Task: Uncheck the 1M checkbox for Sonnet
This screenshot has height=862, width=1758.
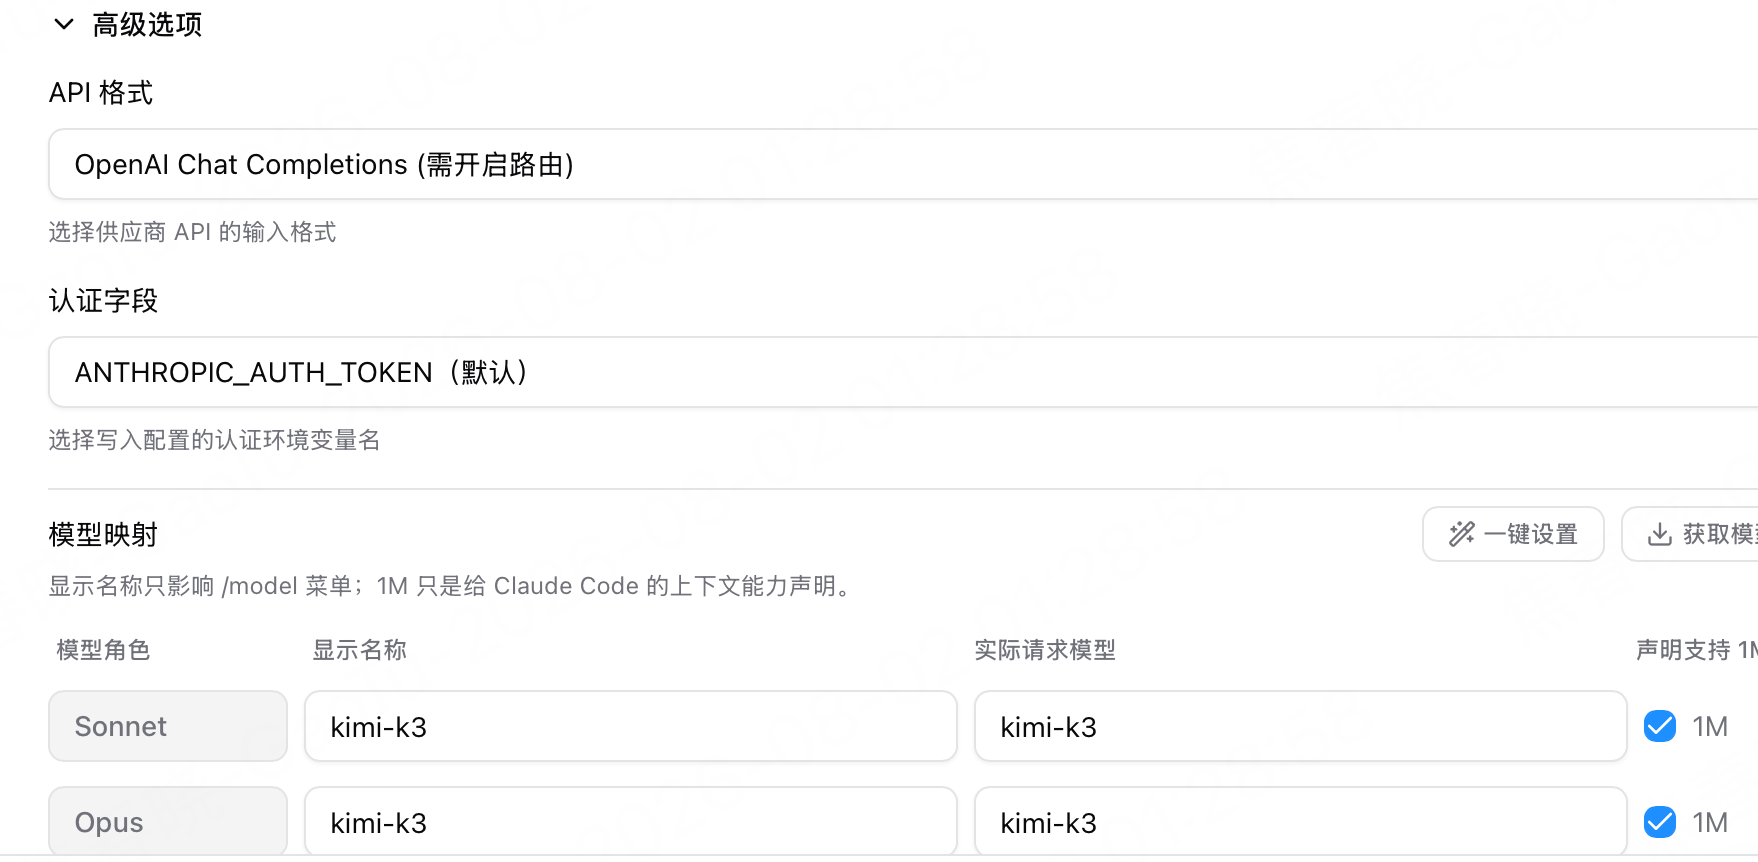Action: (1660, 726)
